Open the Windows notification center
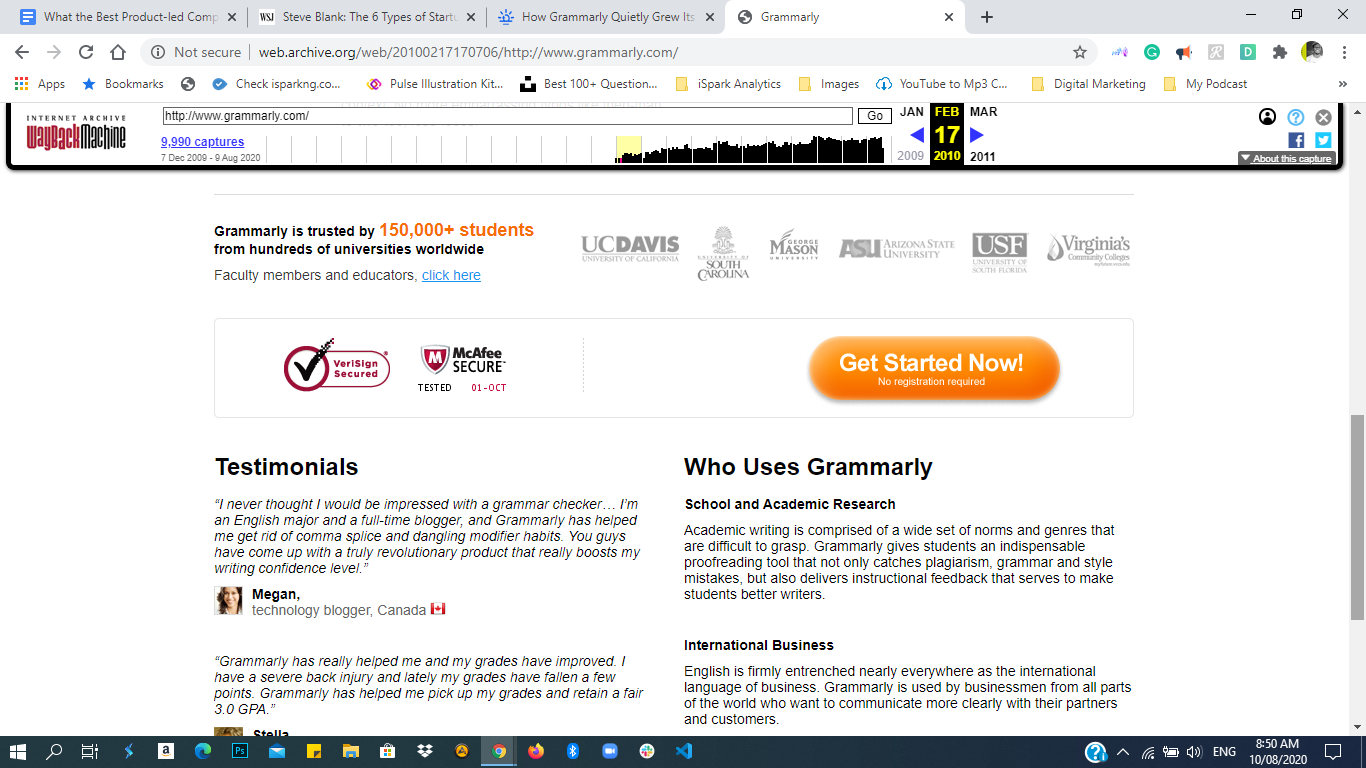 click(1332, 750)
